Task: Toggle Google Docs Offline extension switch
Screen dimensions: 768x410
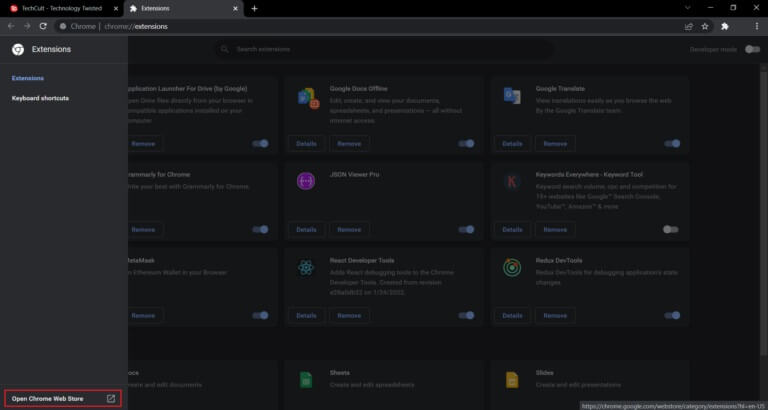Action: (466, 144)
